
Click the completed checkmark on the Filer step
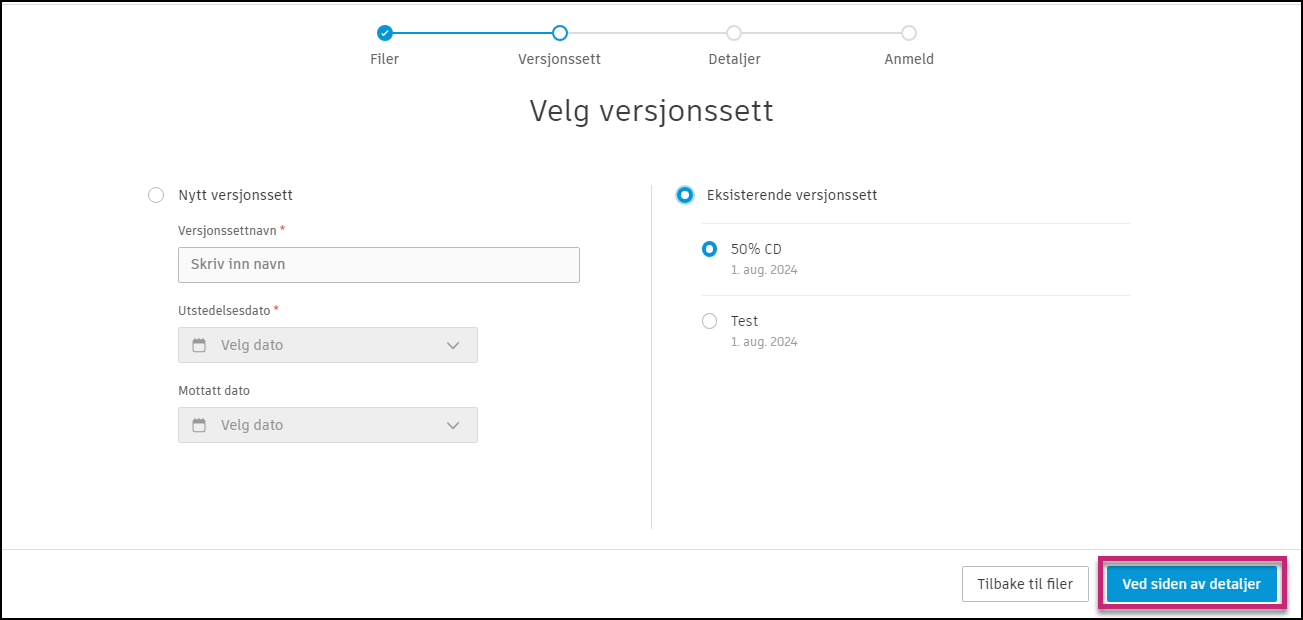click(x=385, y=33)
